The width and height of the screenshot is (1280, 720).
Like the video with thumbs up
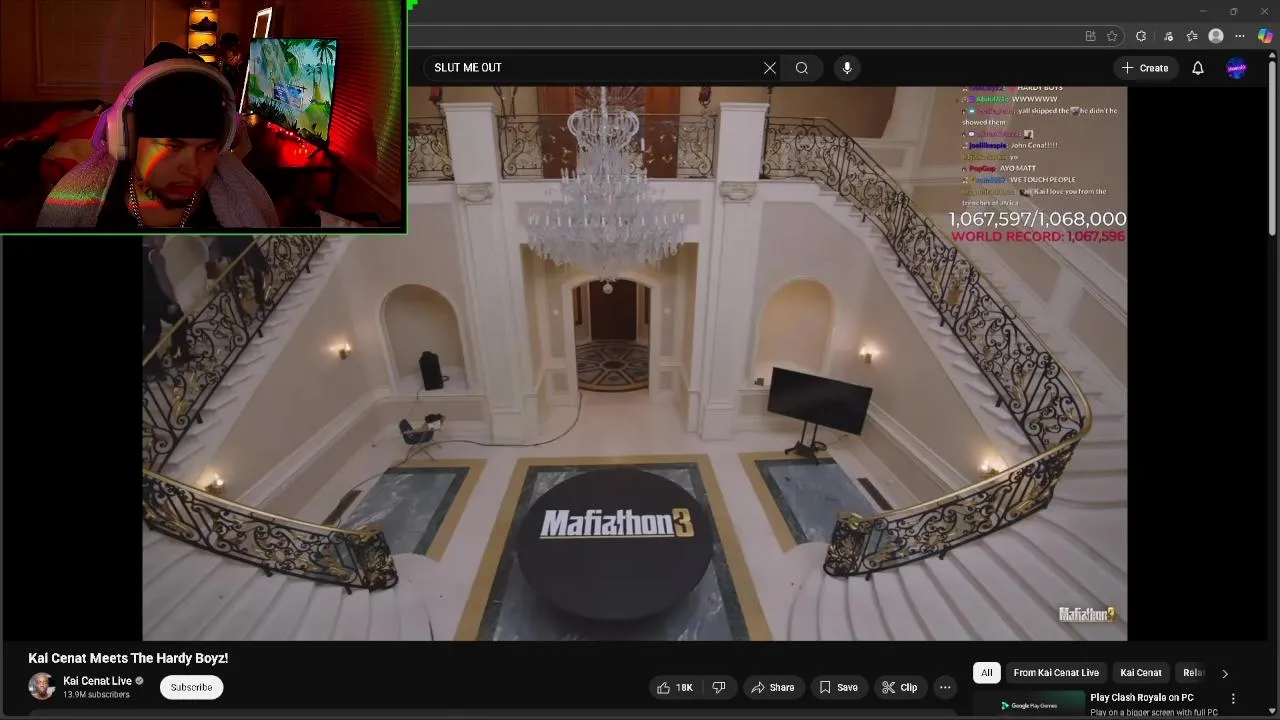(675, 687)
